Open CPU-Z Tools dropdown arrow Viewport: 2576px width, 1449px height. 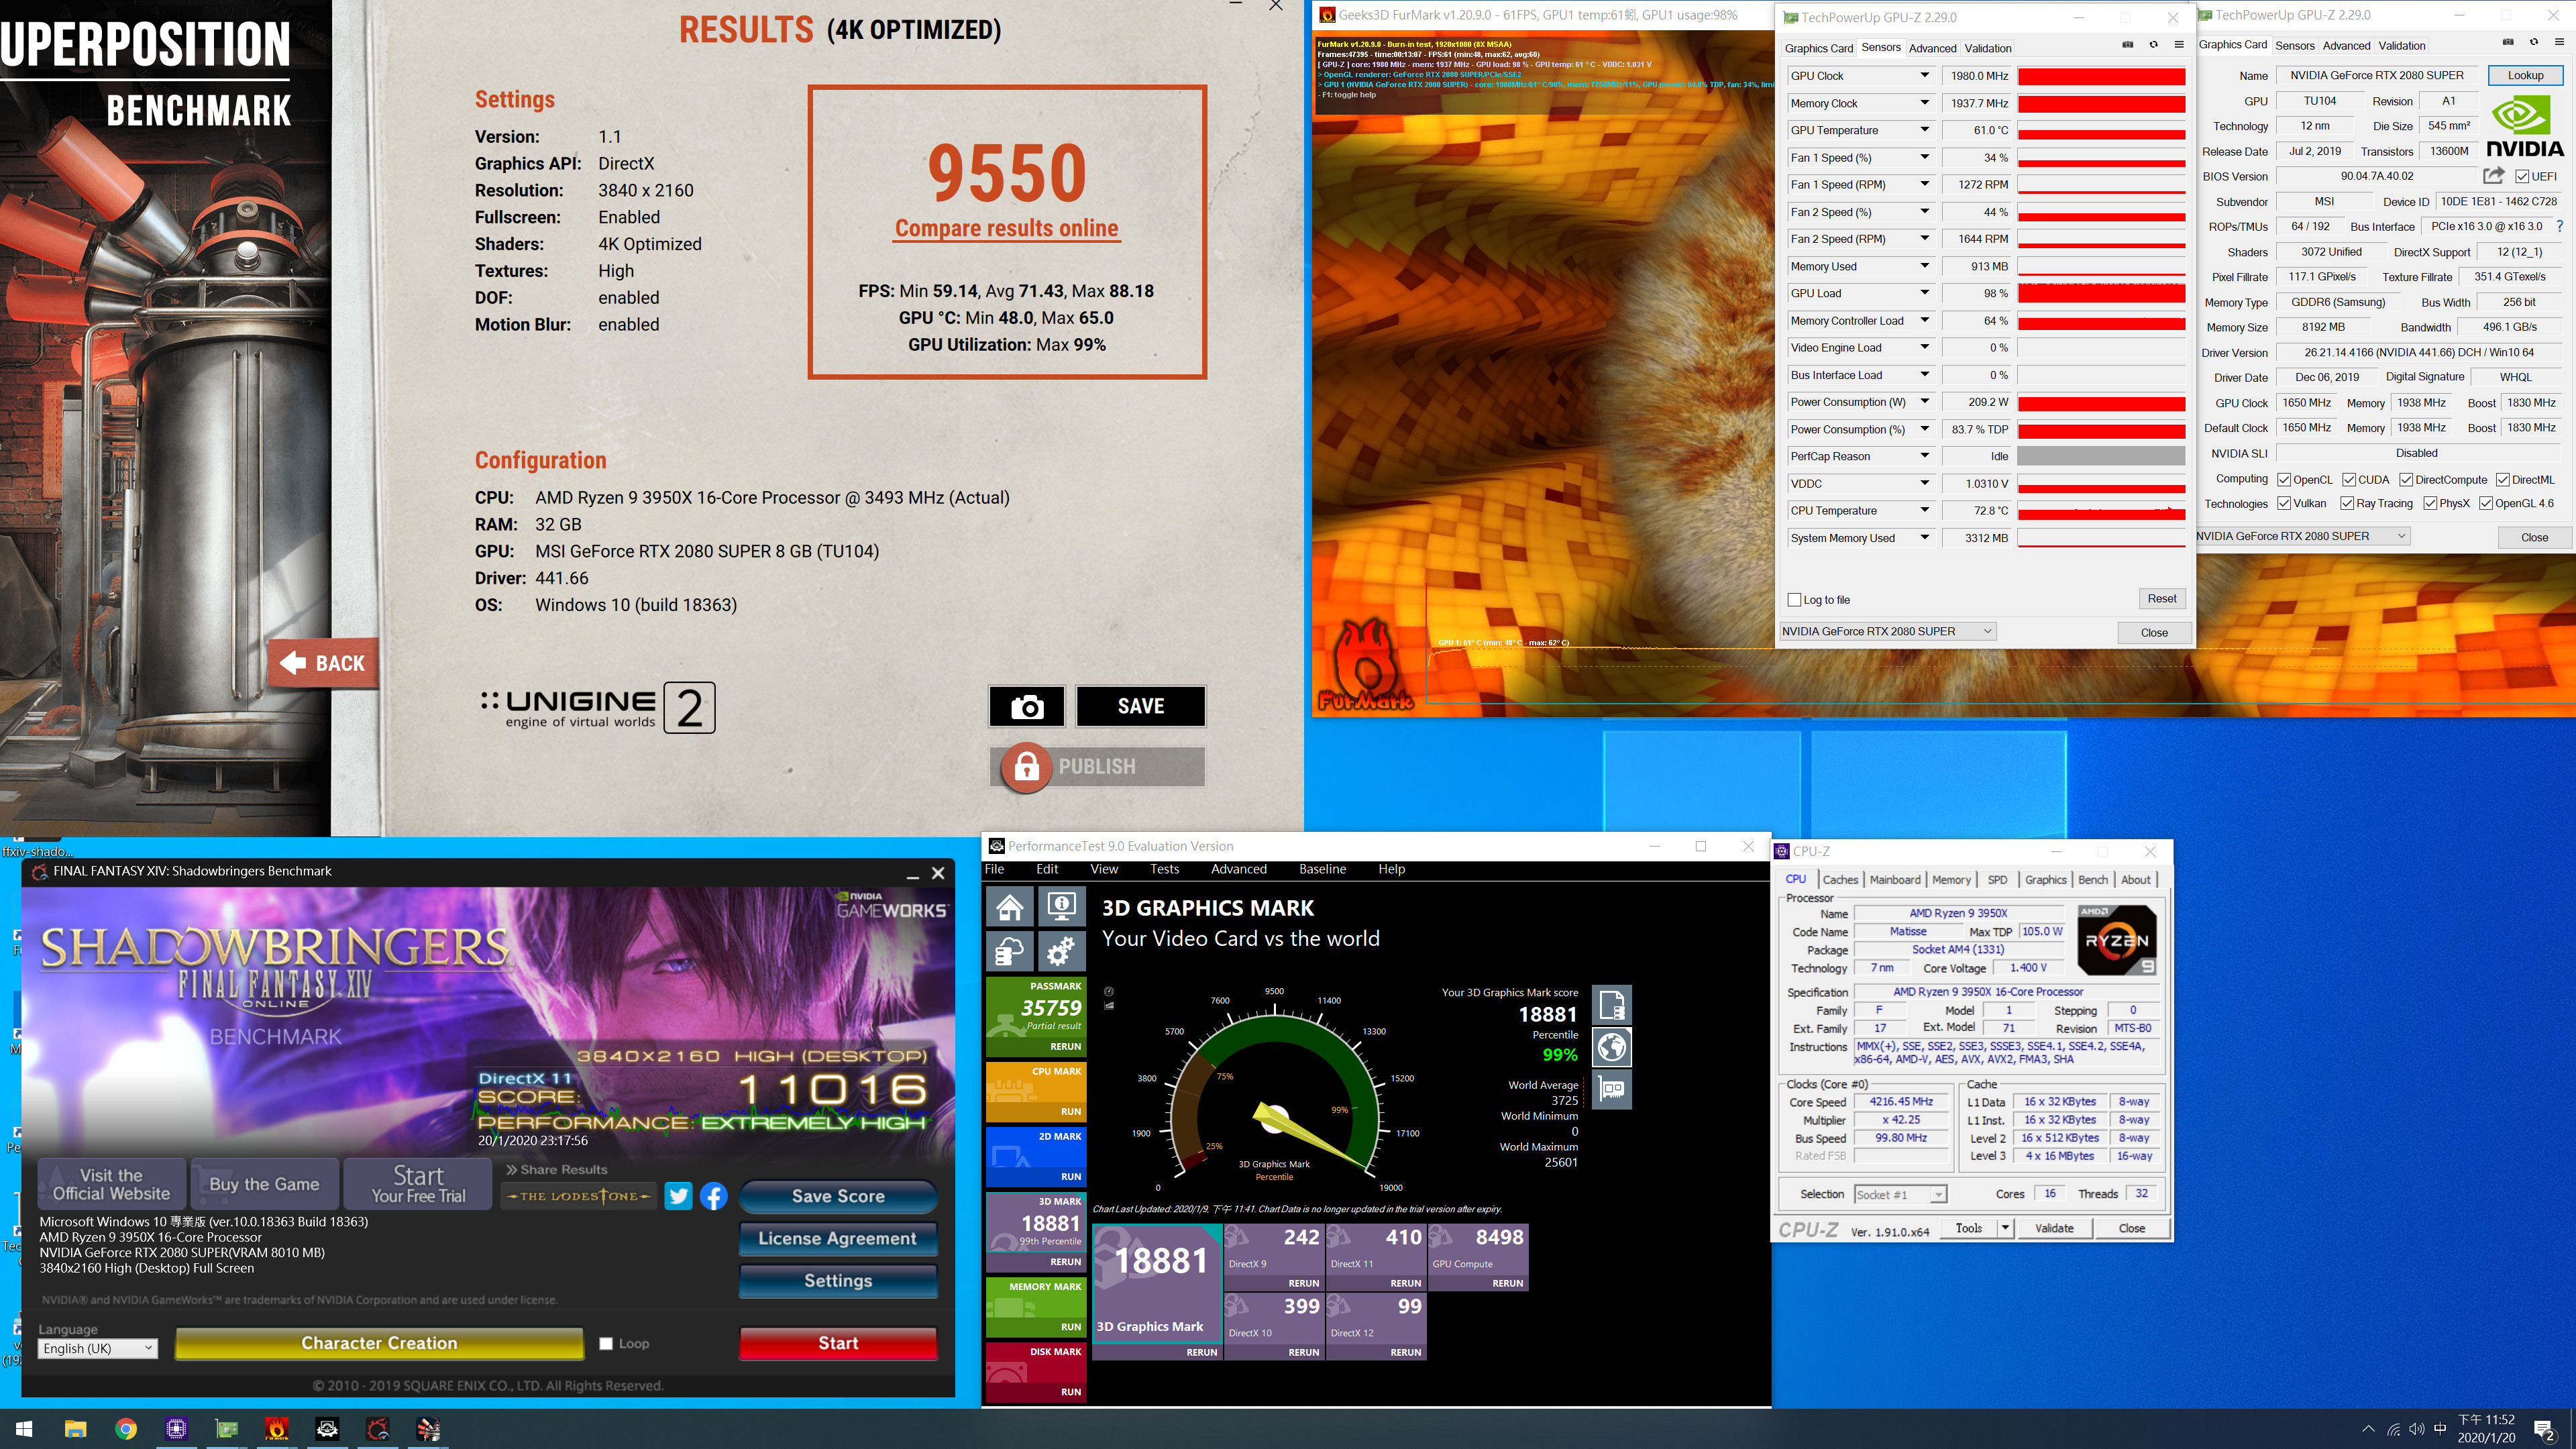point(2005,1228)
